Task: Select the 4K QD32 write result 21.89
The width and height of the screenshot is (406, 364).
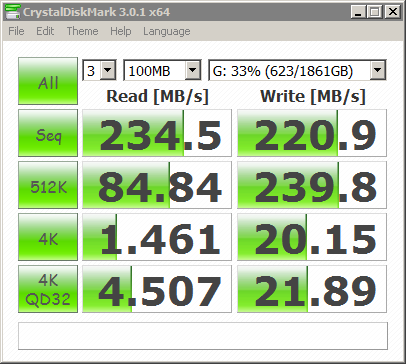Action: [x=312, y=289]
